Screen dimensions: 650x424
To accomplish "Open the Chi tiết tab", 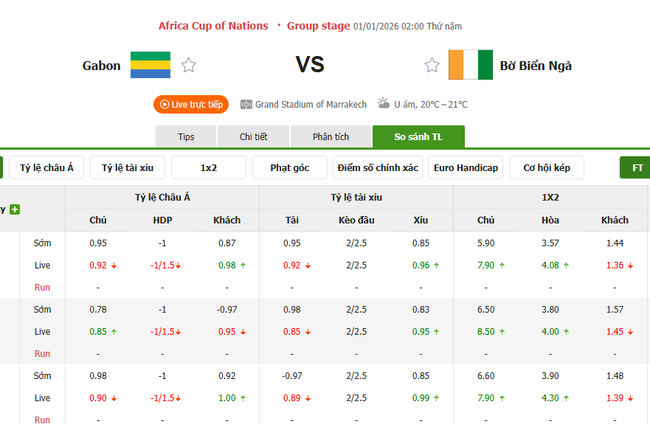I will click(254, 137).
